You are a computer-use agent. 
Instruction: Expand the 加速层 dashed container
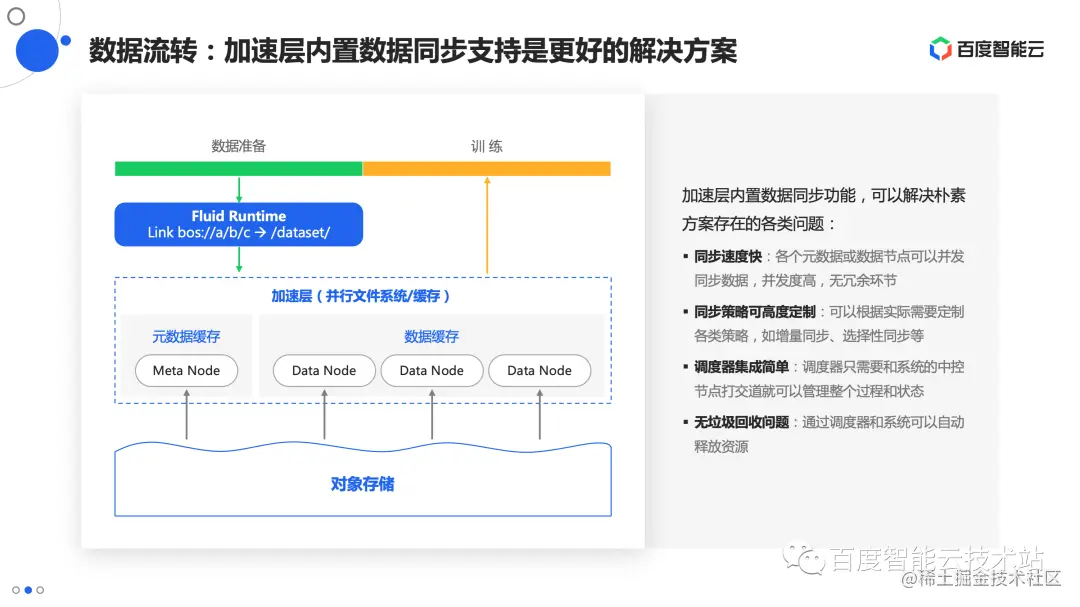pyautogui.click(x=364, y=295)
